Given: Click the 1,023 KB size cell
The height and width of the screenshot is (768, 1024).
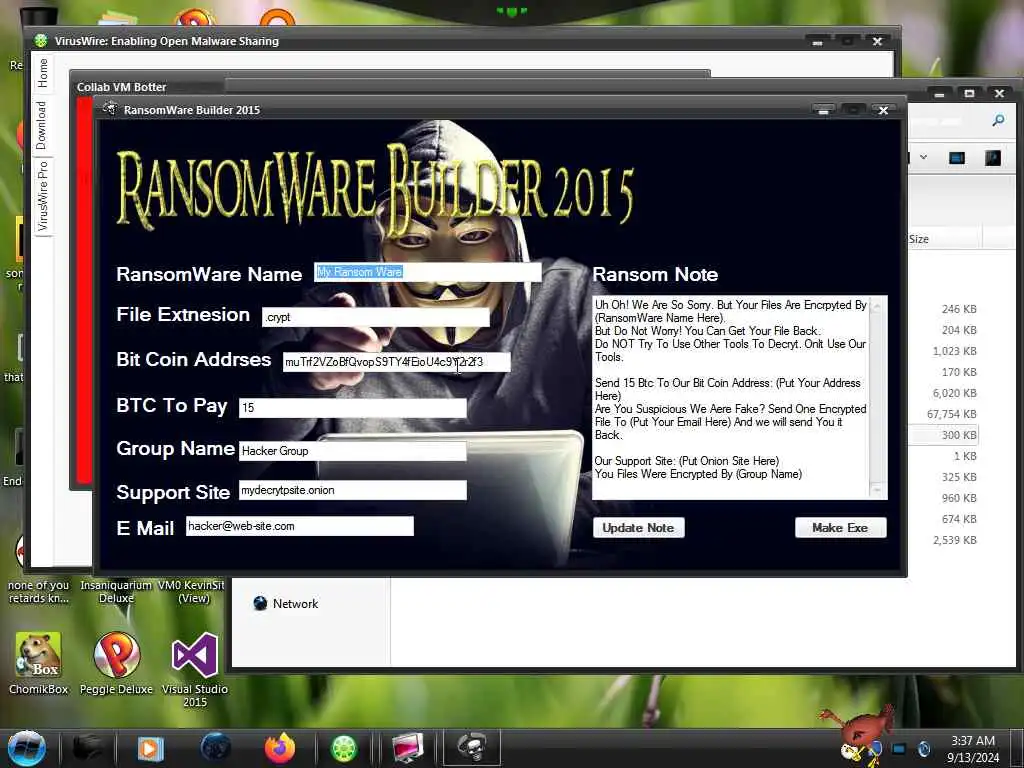Looking at the screenshot, I should click(955, 351).
